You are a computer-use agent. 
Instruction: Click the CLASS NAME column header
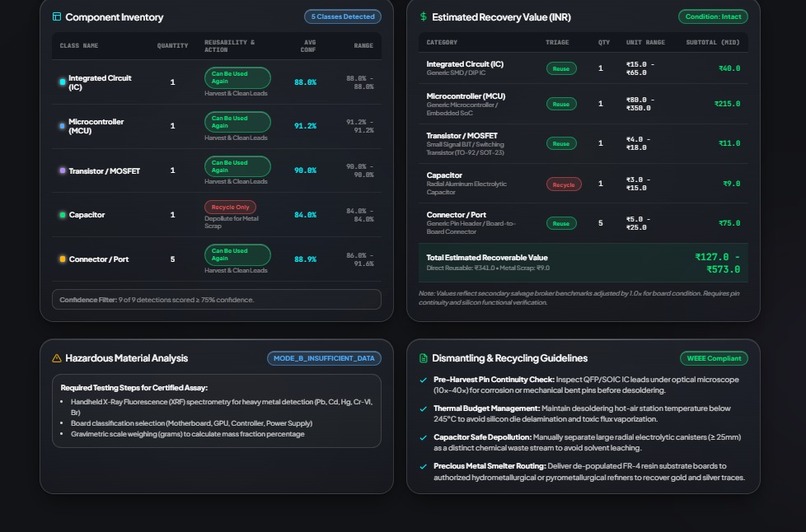[x=79, y=46]
